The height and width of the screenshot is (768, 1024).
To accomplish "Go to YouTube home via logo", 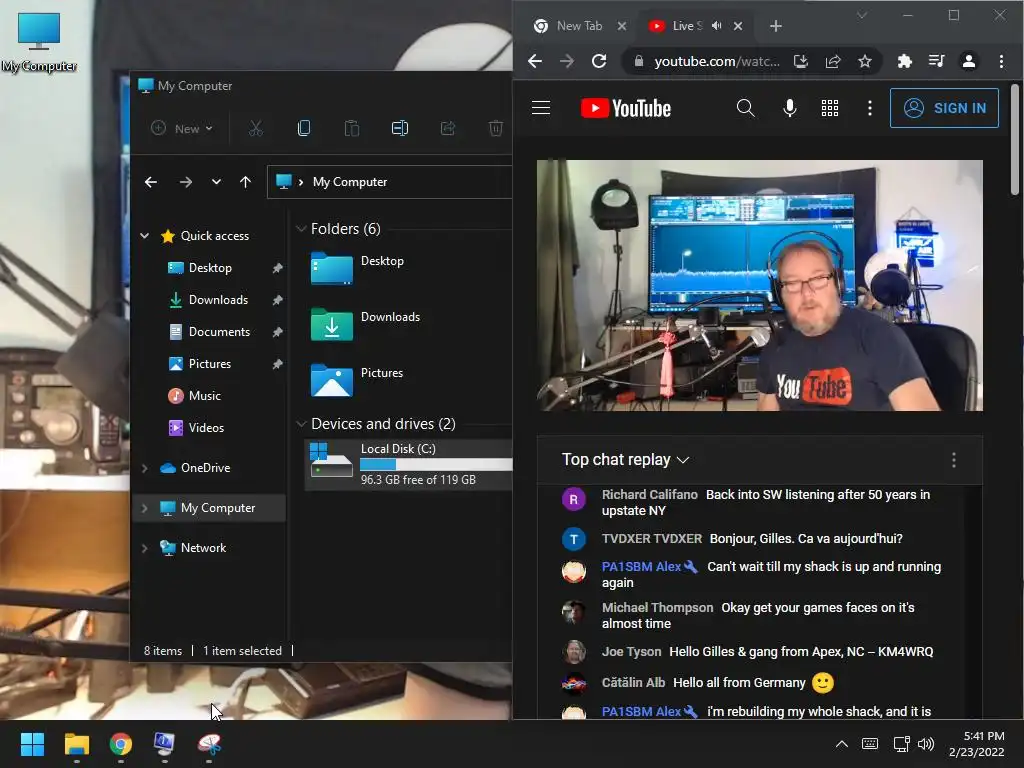I will pos(626,108).
